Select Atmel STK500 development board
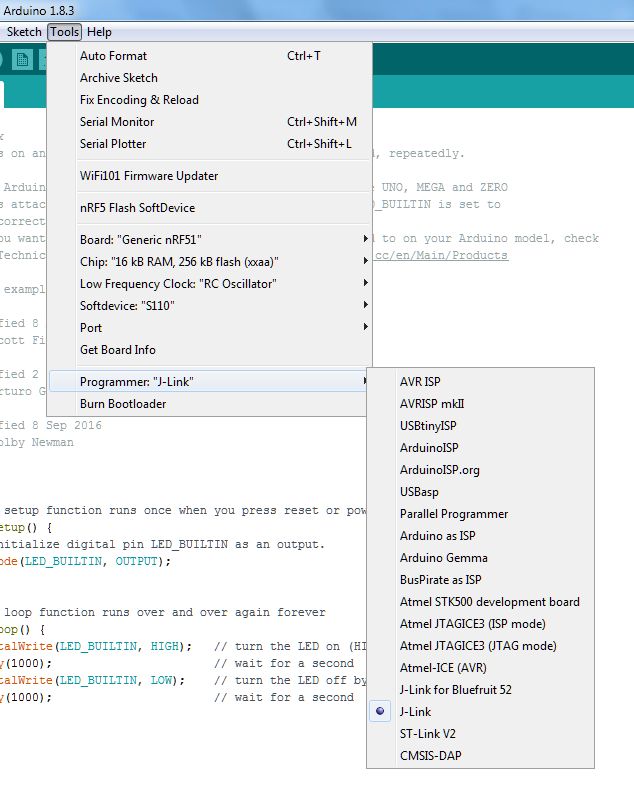Image resolution: width=634 pixels, height=787 pixels. click(481, 602)
